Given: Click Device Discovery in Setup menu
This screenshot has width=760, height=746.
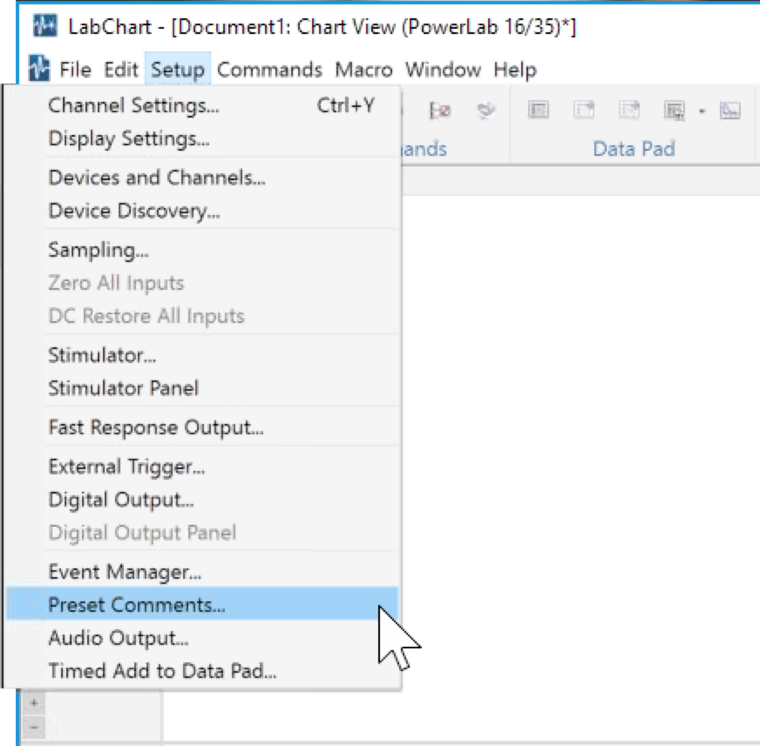Looking at the screenshot, I should (134, 211).
